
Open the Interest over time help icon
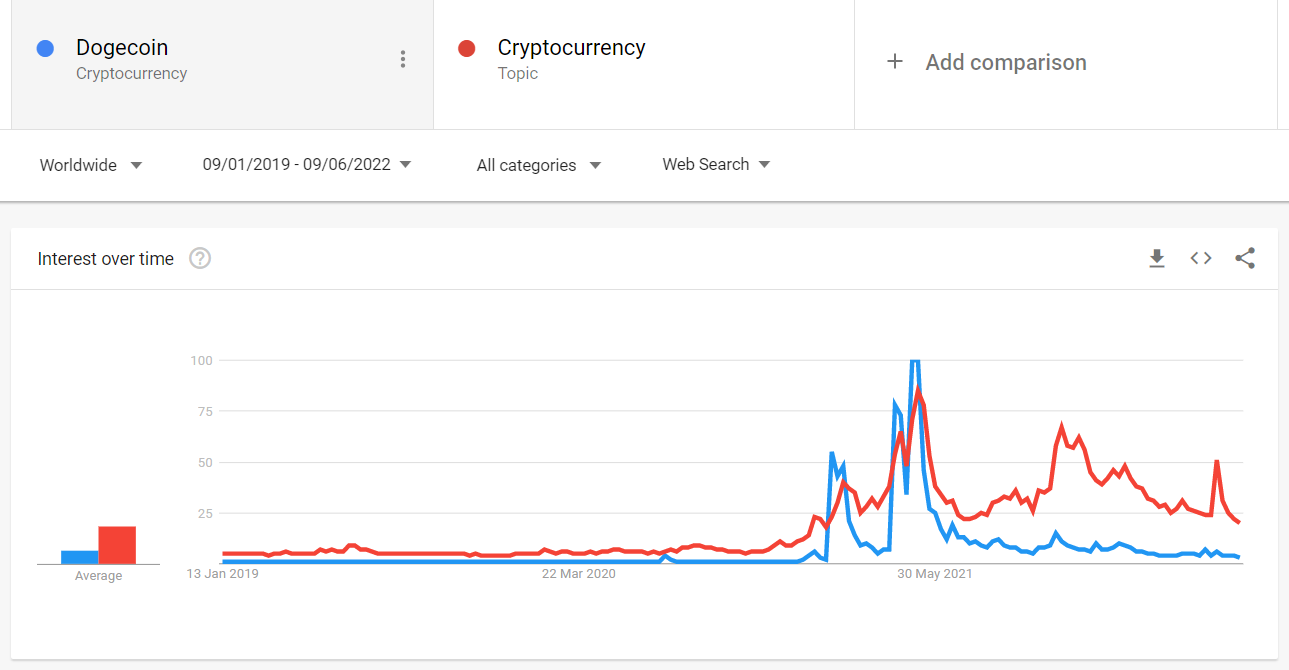coord(200,259)
